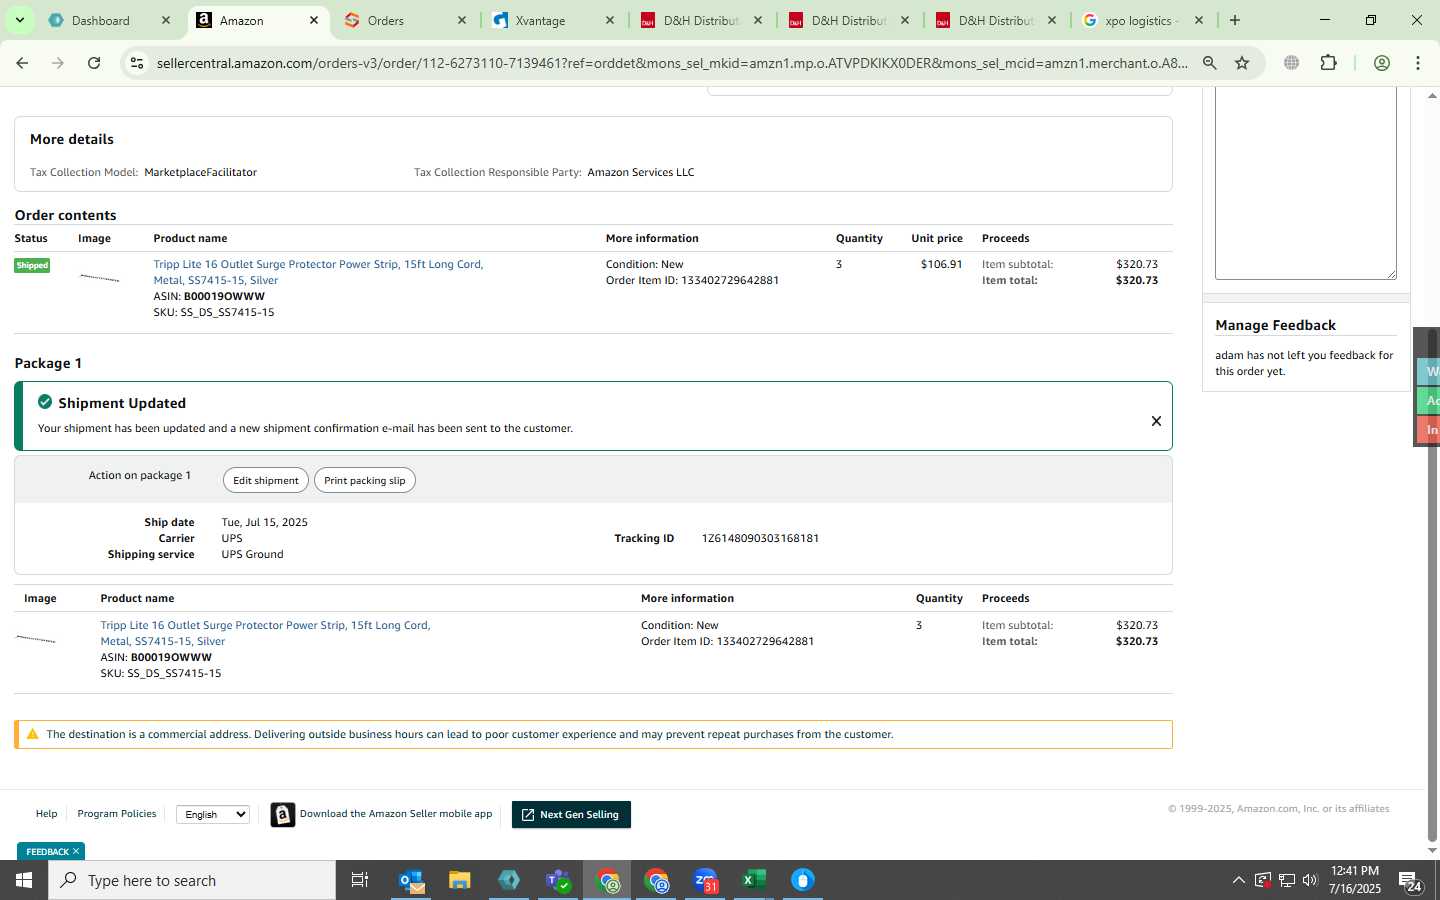Open a new browser tab
Screen dimensions: 1440x900
(x=1235, y=20)
